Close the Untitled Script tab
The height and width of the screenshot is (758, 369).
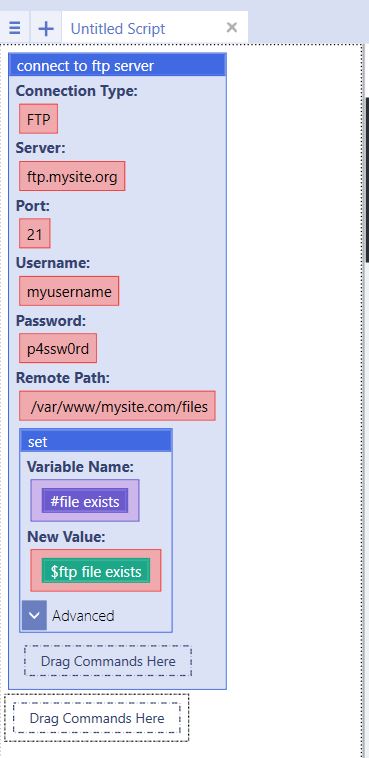click(x=232, y=28)
